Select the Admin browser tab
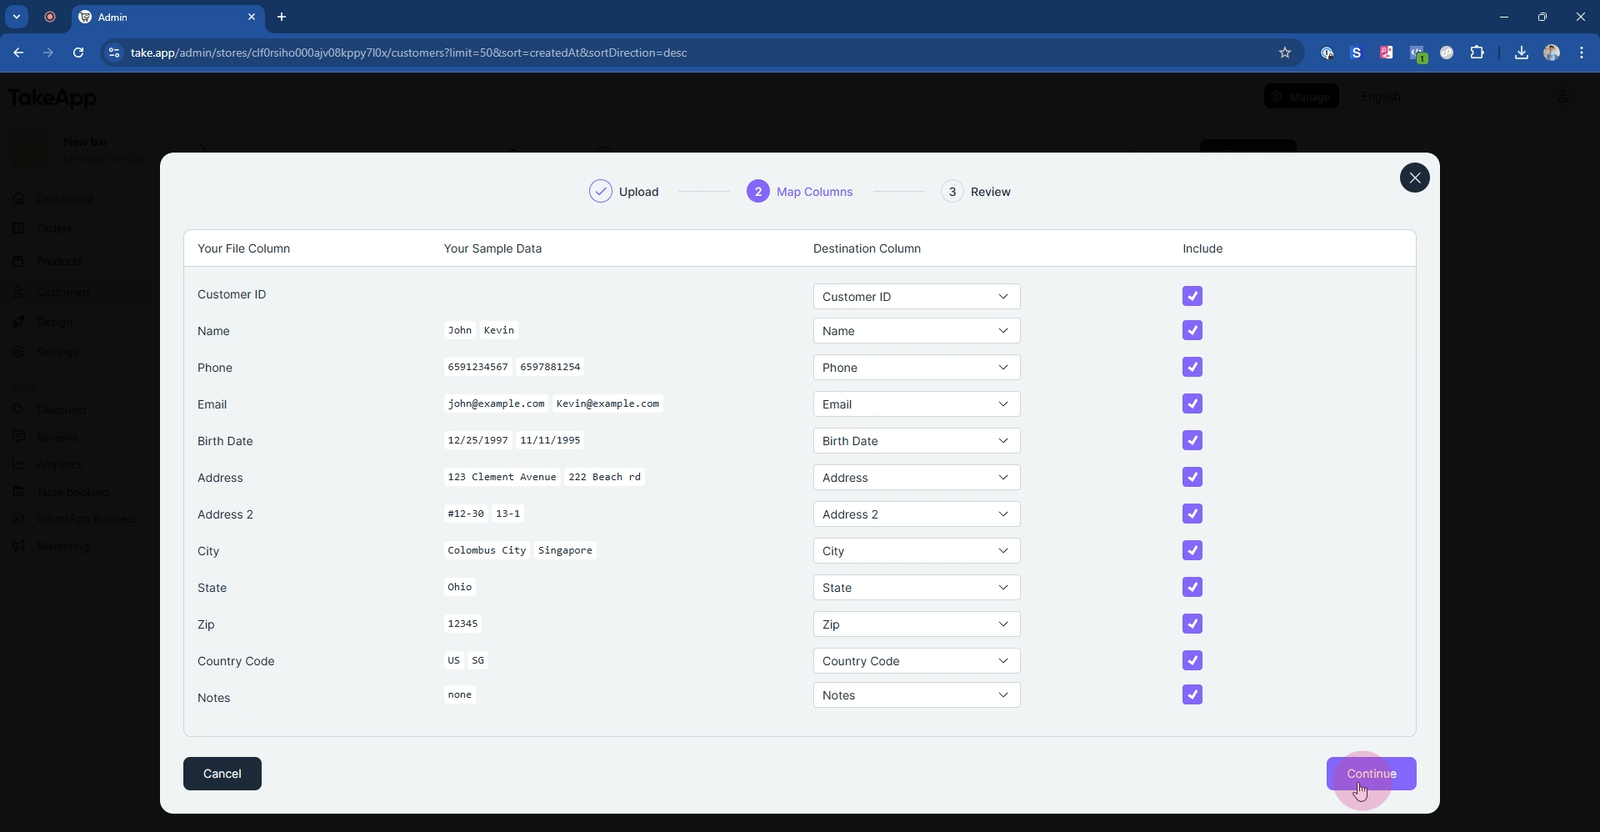Image resolution: width=1600 pixels, height=832 pixels. click(x=168, y=17)
